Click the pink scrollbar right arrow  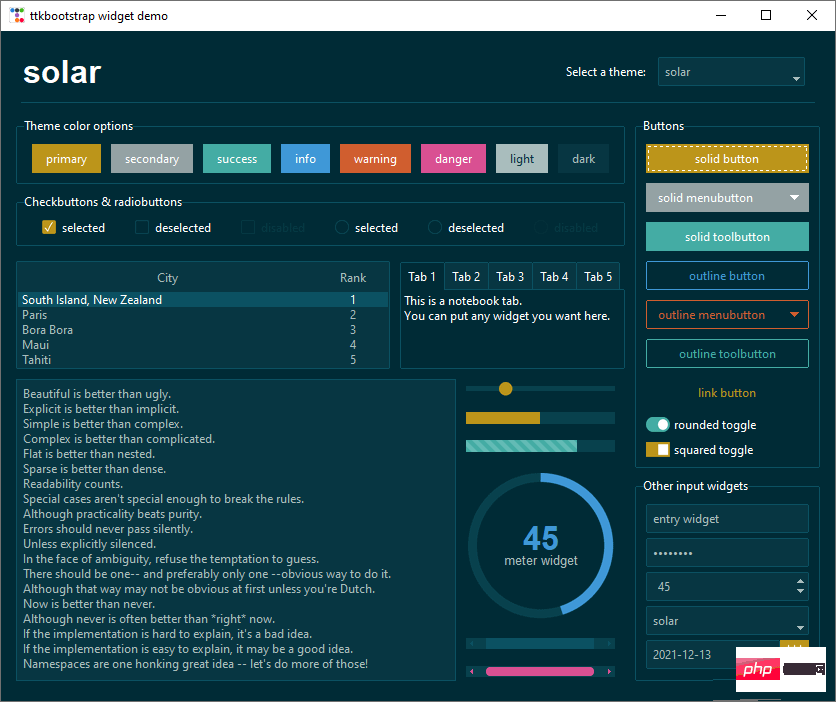(x=609, y=672)
